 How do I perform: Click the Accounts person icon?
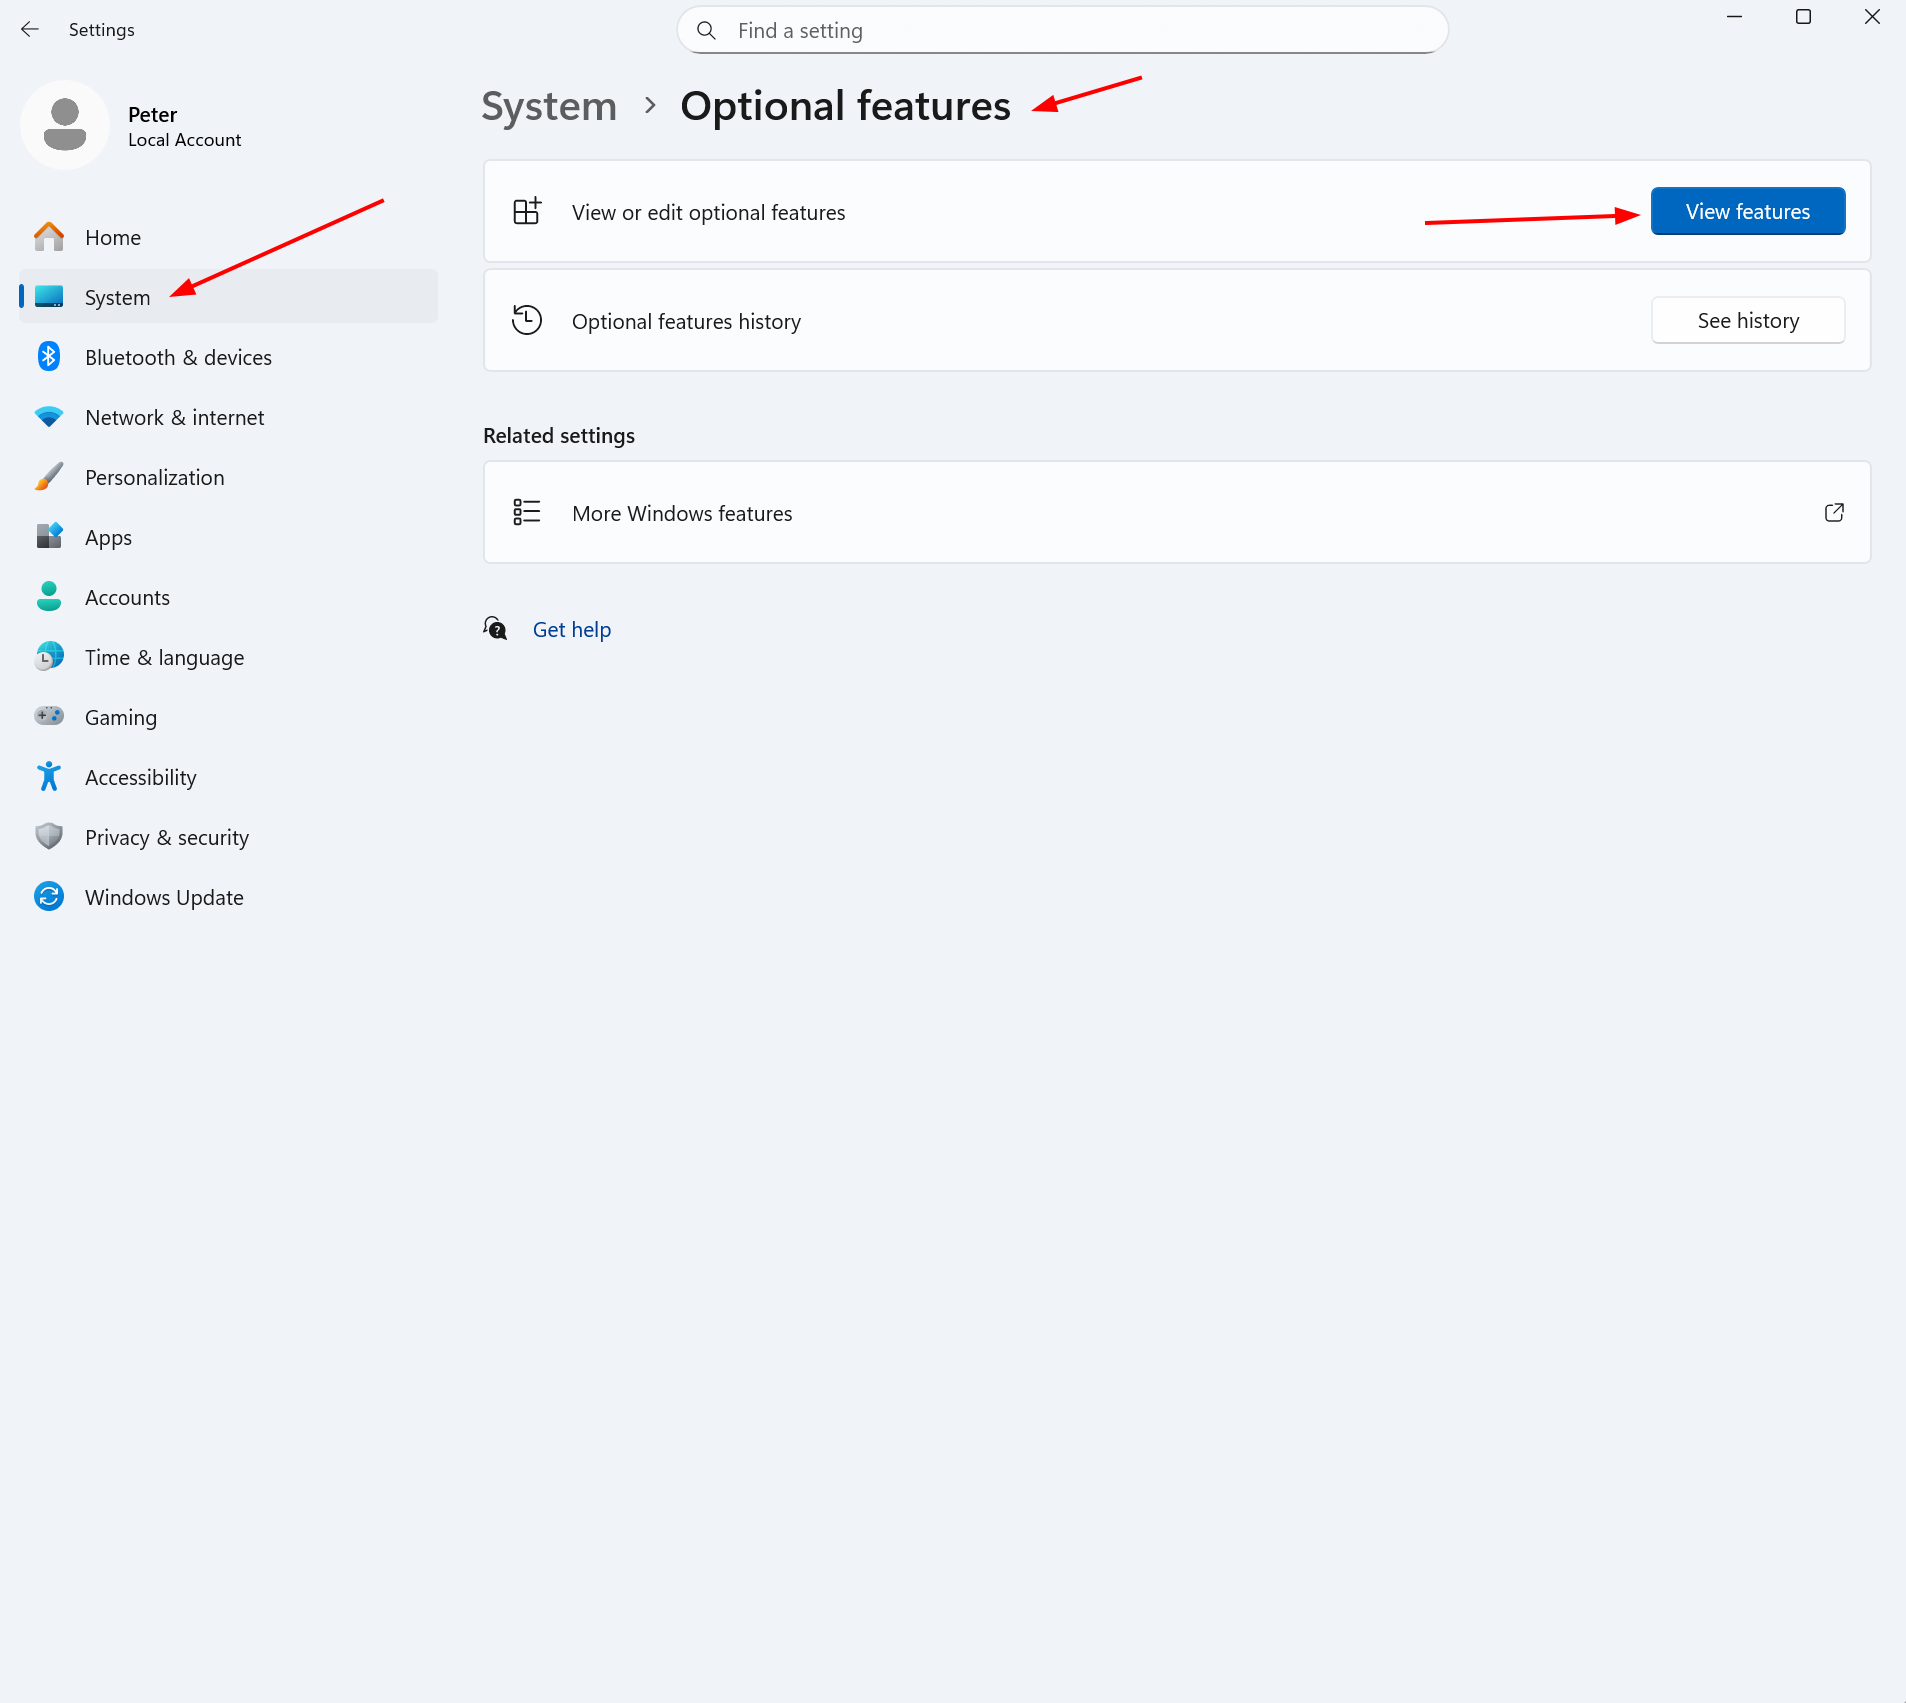point(49,597)
